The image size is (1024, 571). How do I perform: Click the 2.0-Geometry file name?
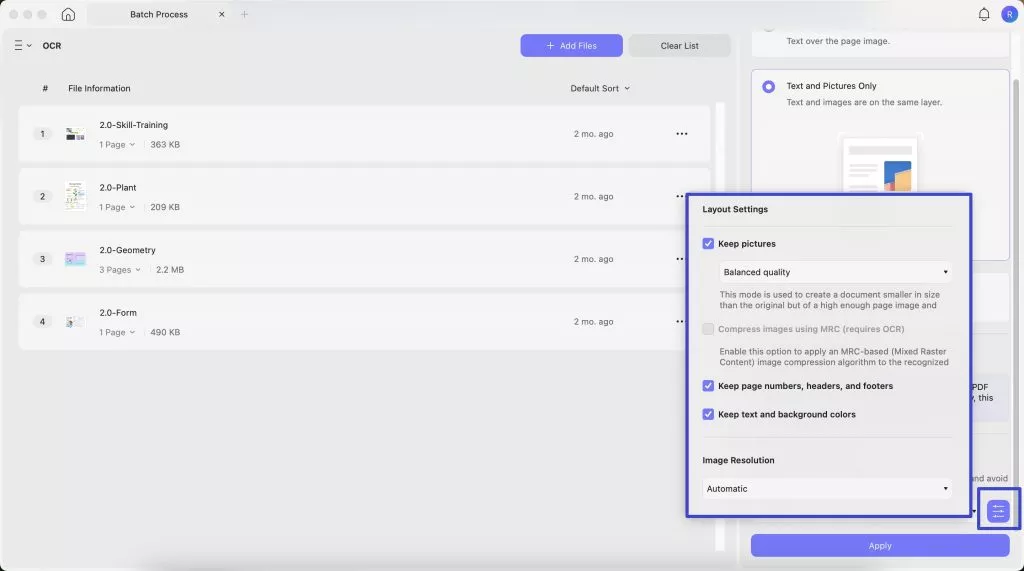pyautogui.click(x=127, y=250)
